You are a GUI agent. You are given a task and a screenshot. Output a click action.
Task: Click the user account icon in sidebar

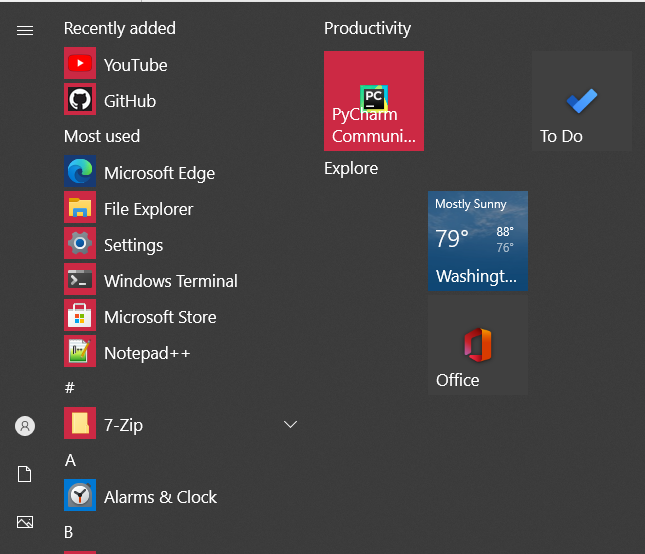click(25, 426)
